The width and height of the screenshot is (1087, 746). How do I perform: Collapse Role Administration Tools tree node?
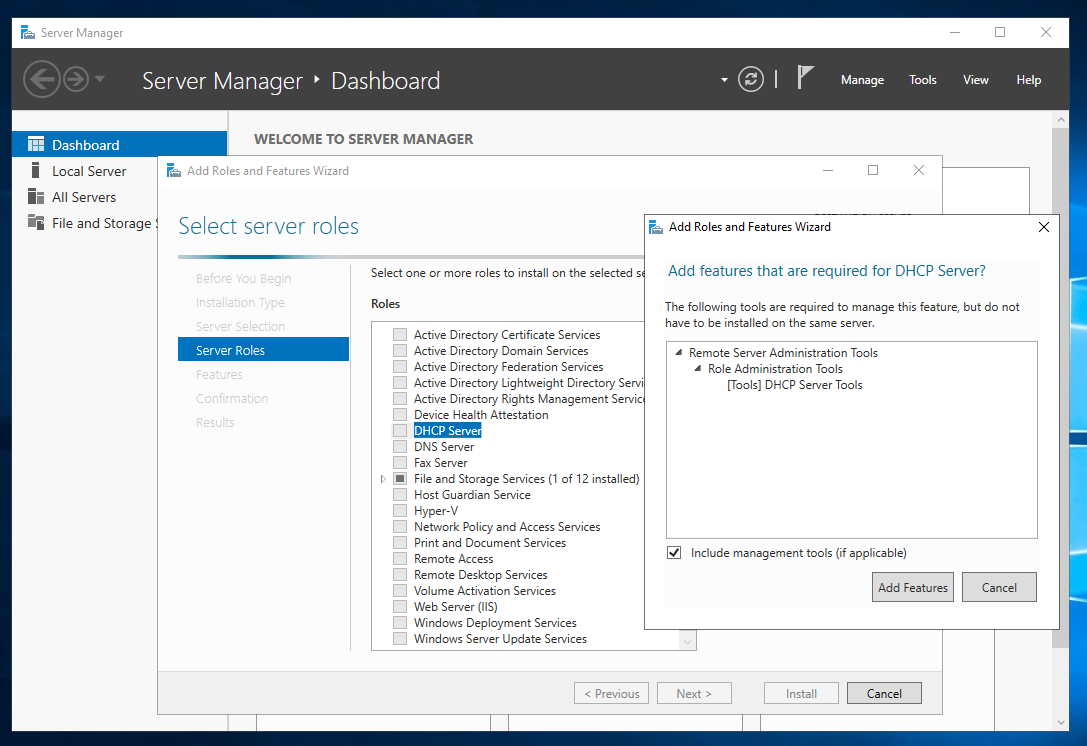click(698, 369)
